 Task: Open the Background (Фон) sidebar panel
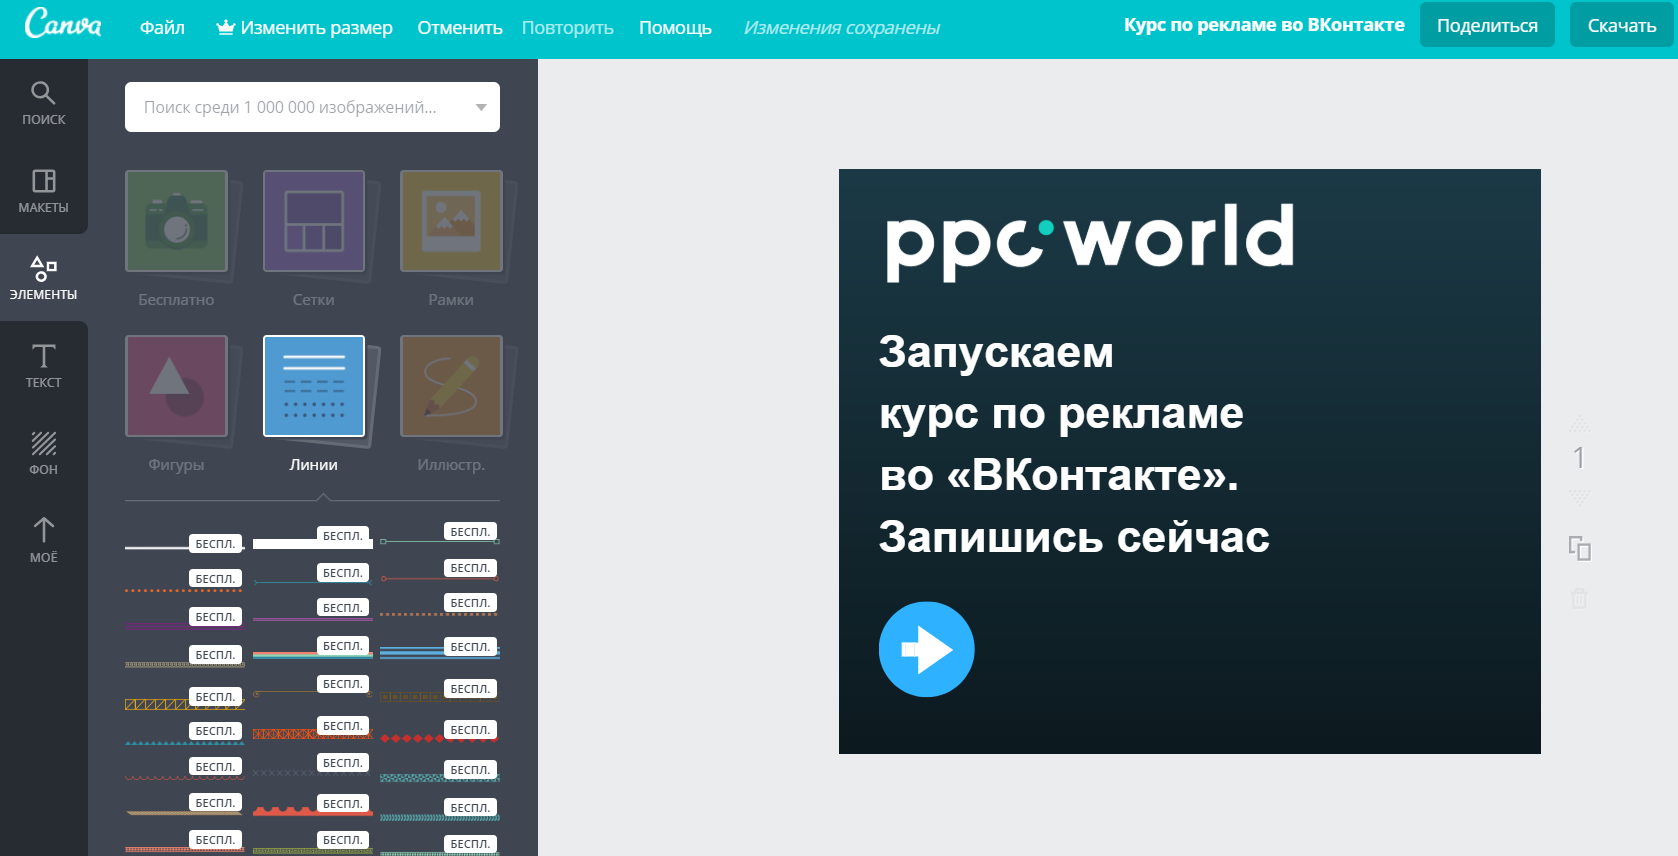click(43, 452)
